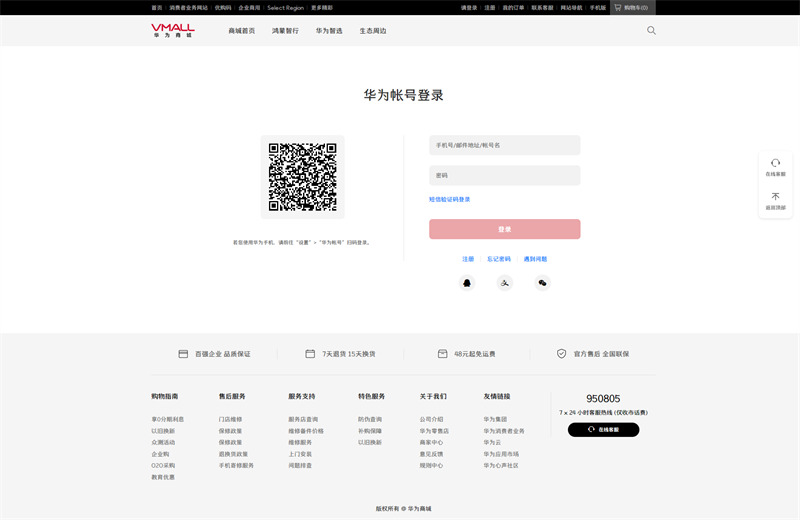Click 注册 in the top black bar

pyautogui.click(x=490, y=8)
